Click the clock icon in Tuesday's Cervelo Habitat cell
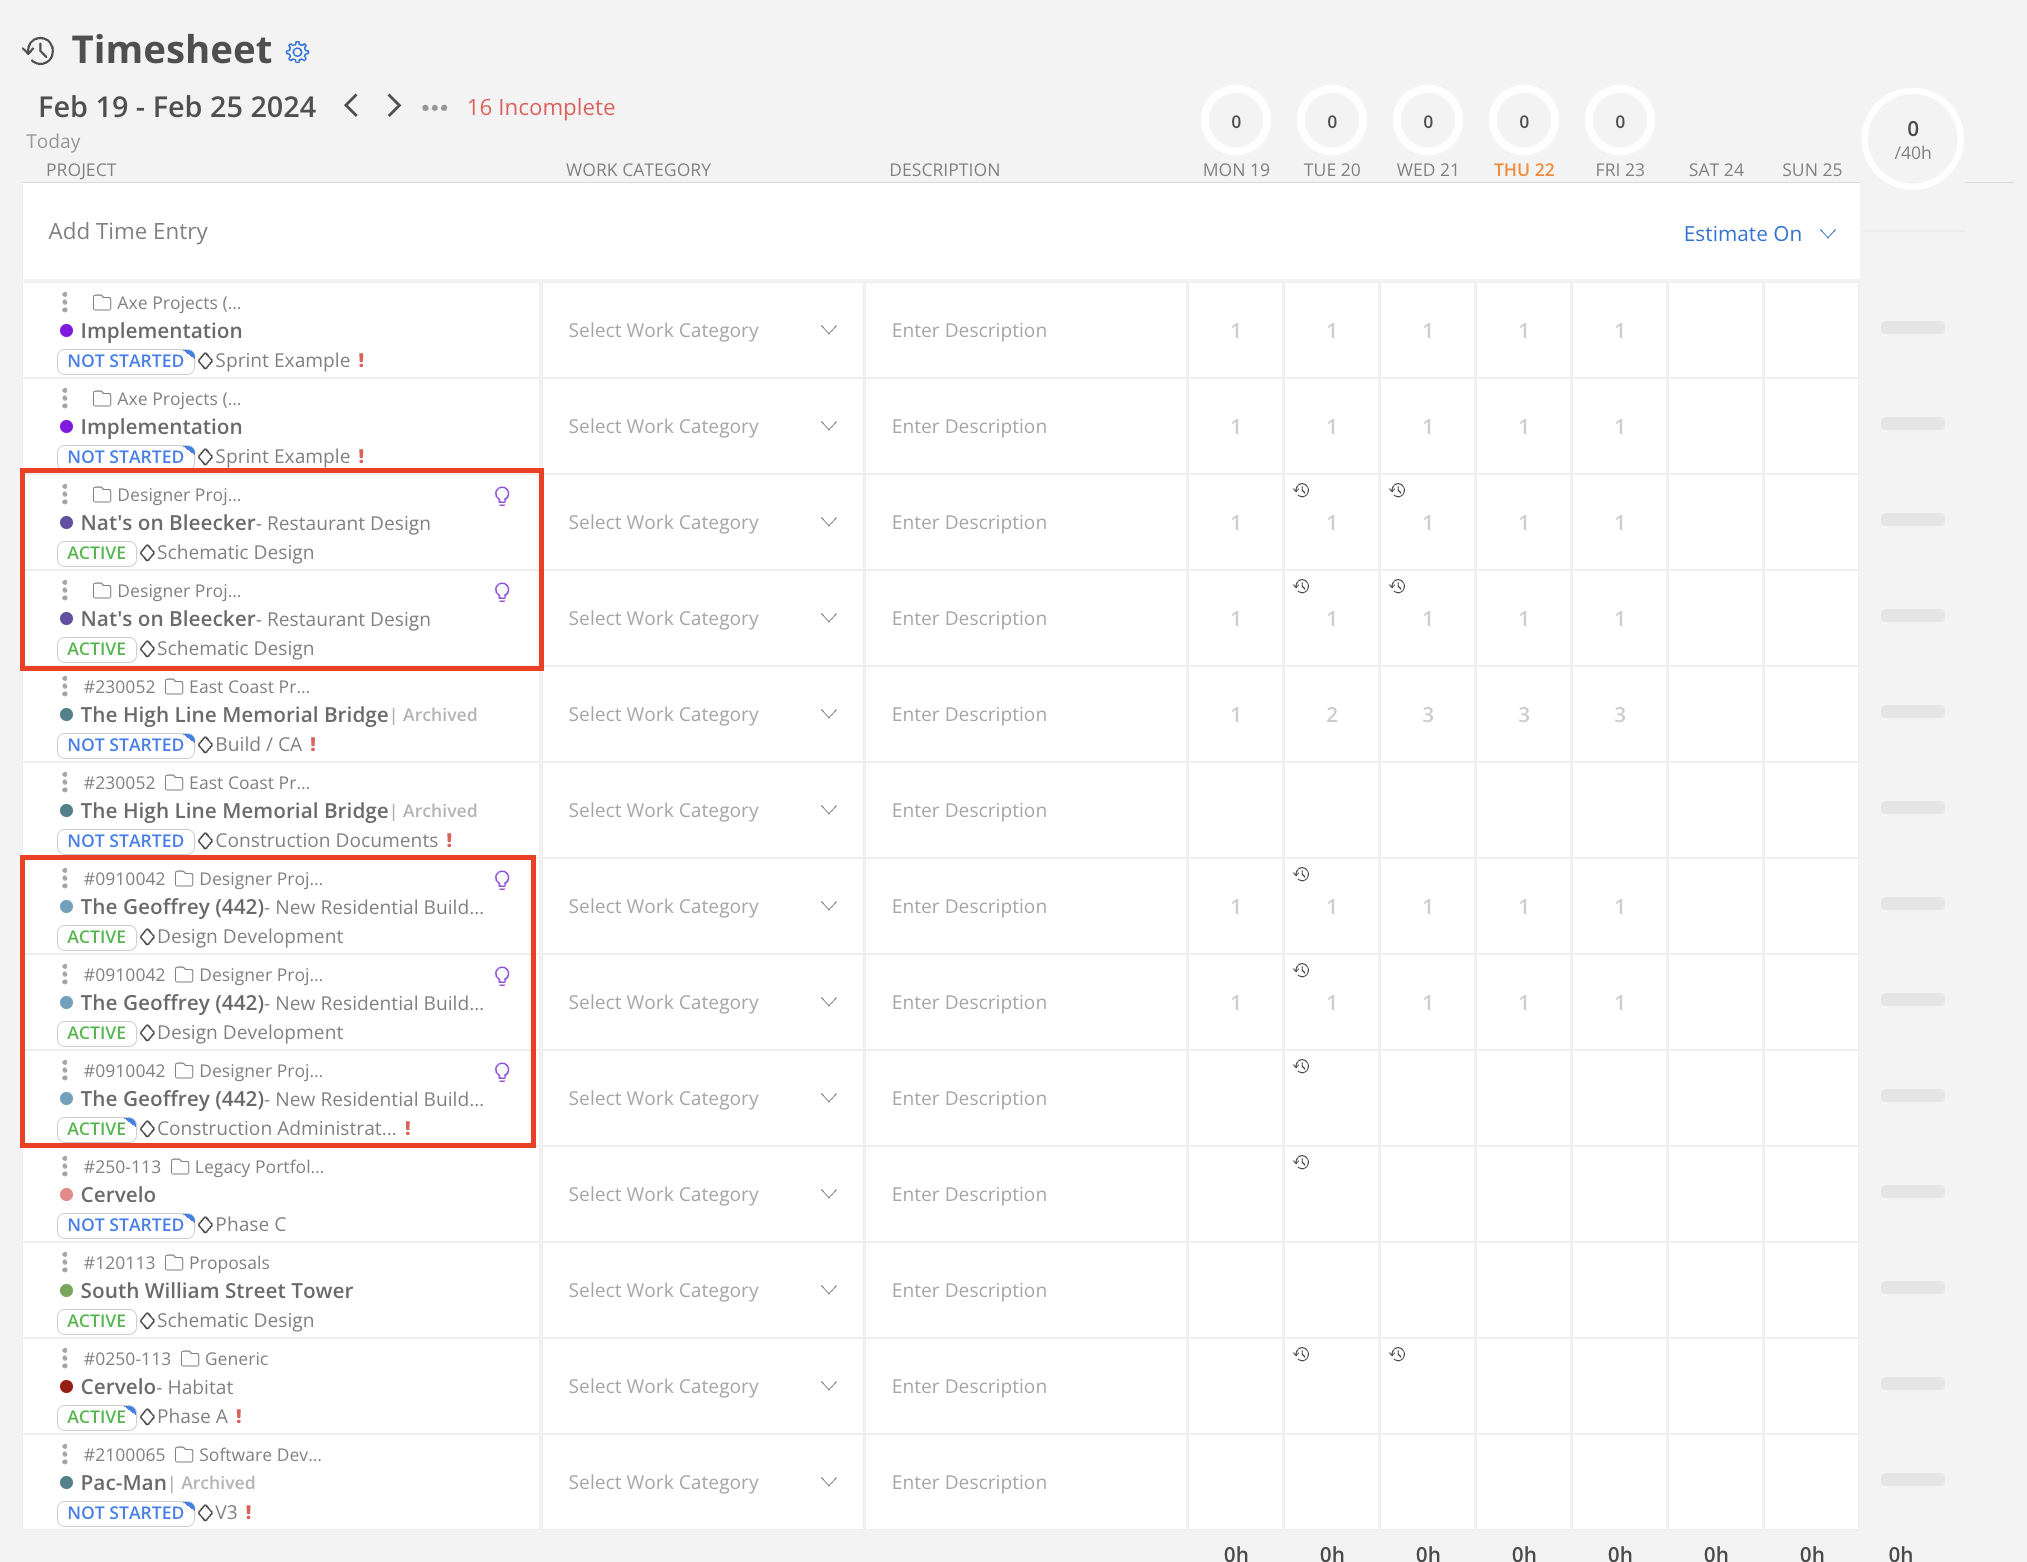The height and width of the screenshot is (1562, 2027). point(1301,1355)
